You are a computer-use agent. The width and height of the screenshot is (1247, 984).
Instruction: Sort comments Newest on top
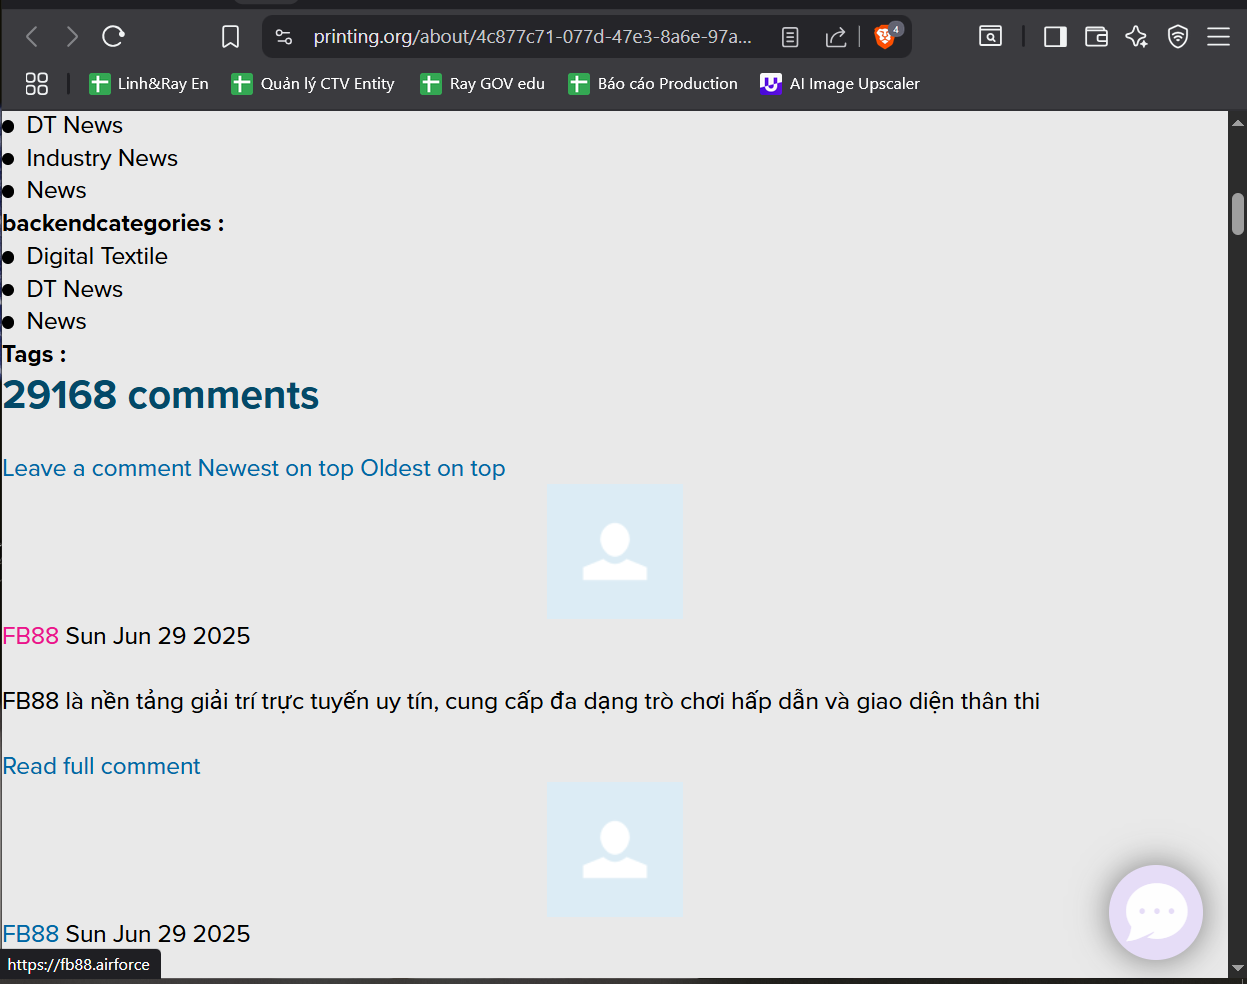pos(276,468)
